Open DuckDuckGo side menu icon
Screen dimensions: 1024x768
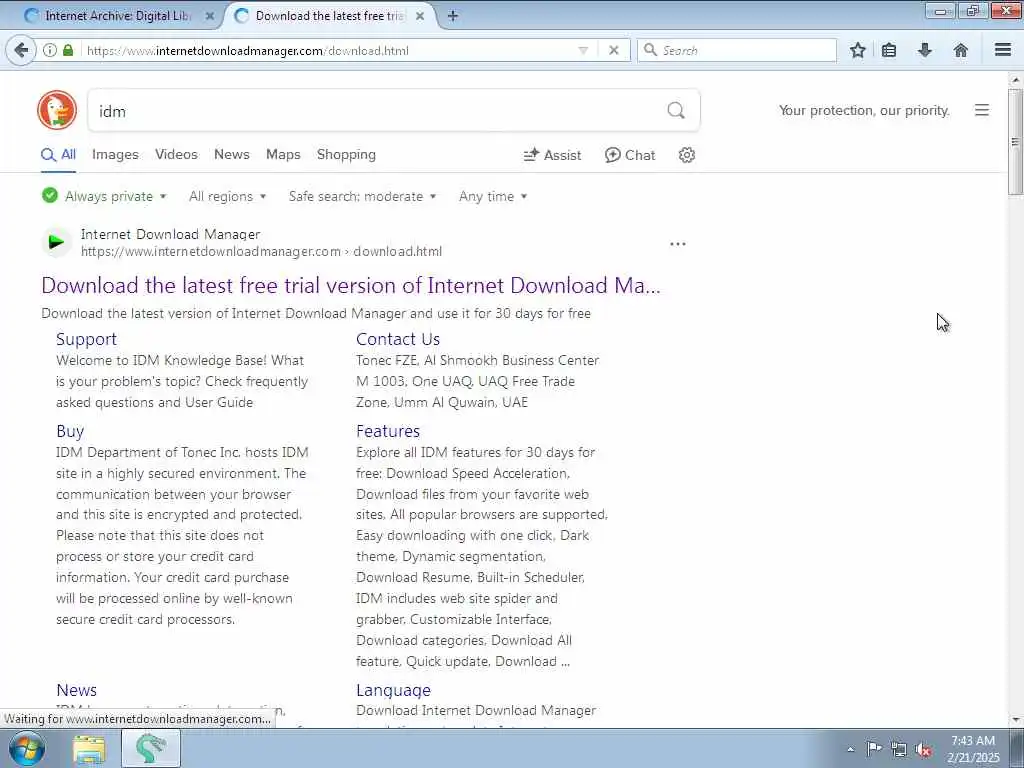(982, 110)
